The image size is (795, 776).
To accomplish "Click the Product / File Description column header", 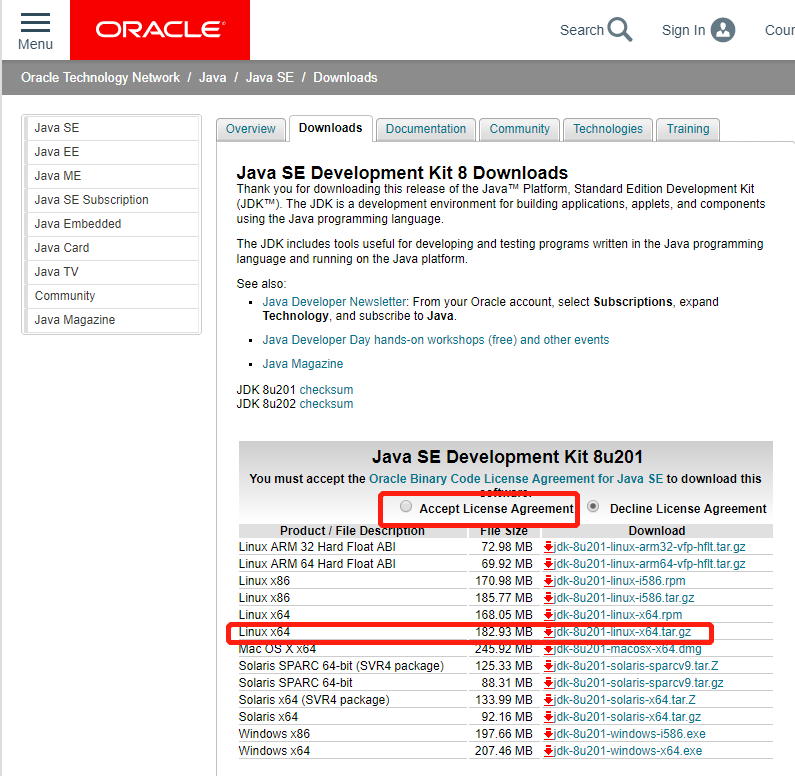I will click(352, 531).
